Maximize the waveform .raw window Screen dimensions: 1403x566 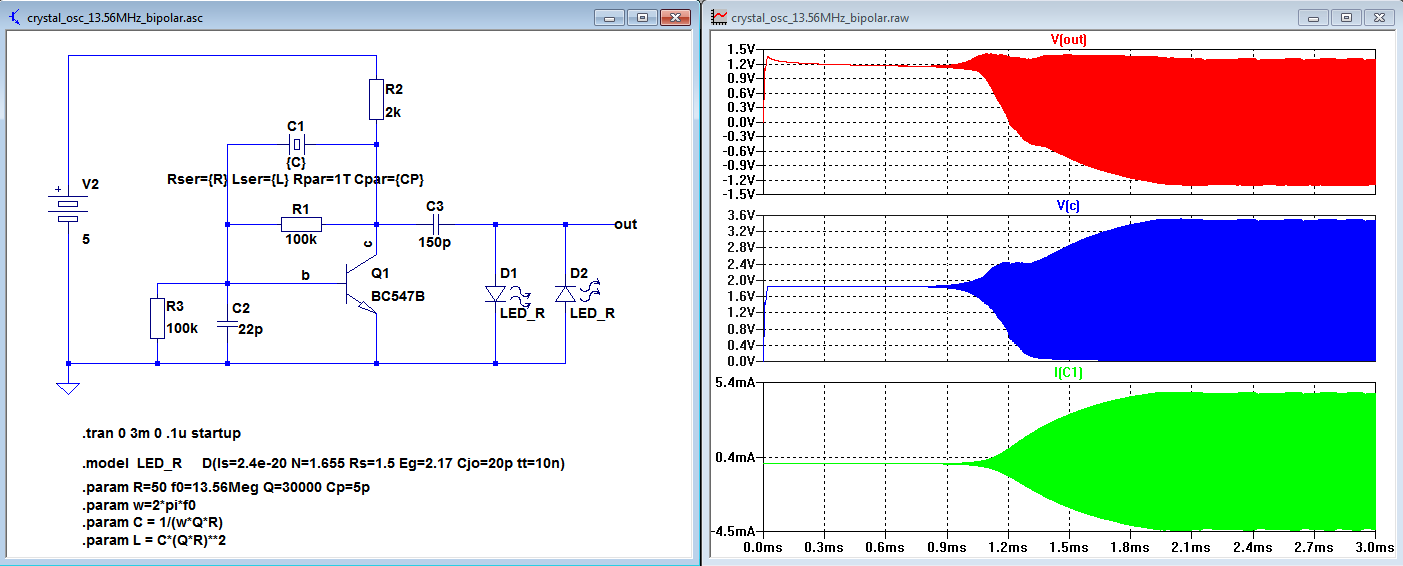[x=1347, y=18]
